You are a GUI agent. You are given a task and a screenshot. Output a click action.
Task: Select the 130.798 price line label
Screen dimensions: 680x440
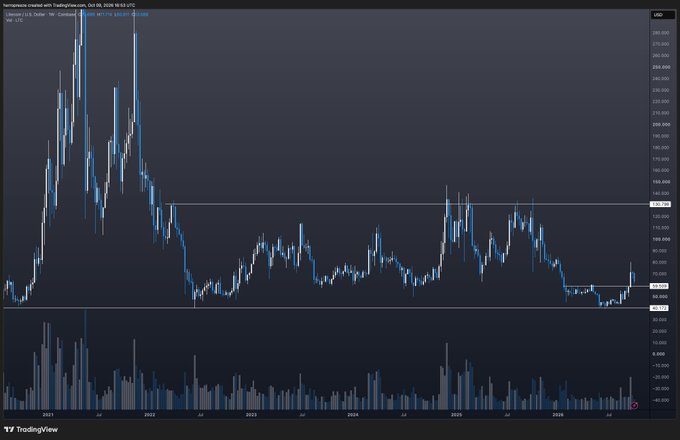659,204
